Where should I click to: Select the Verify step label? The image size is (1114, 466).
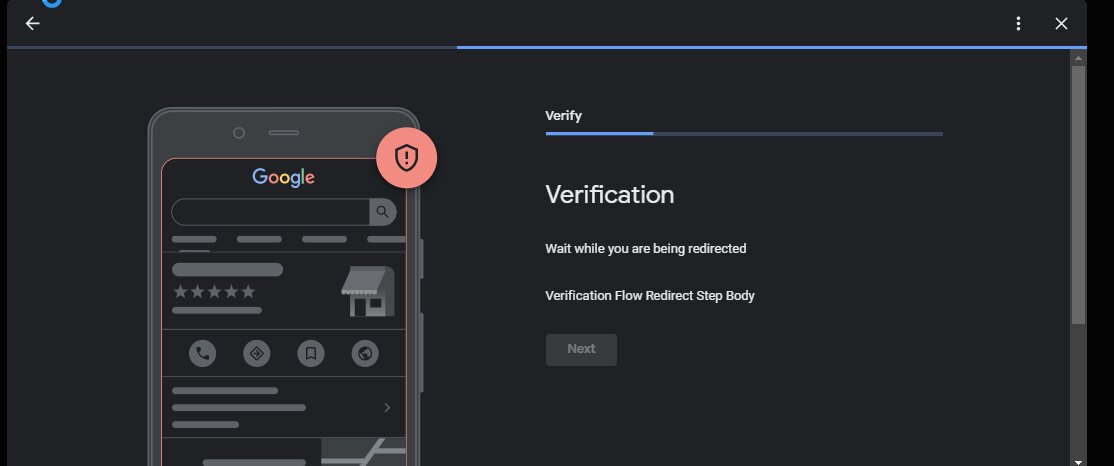tap(563, 116)
